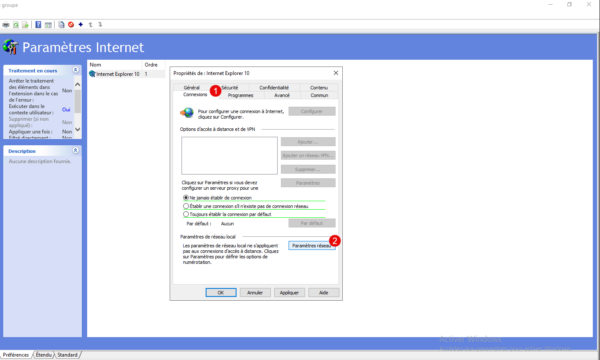Click the green refresh page toolbar icon
Viewport: 600px width, 360px height.
[16, 25]
